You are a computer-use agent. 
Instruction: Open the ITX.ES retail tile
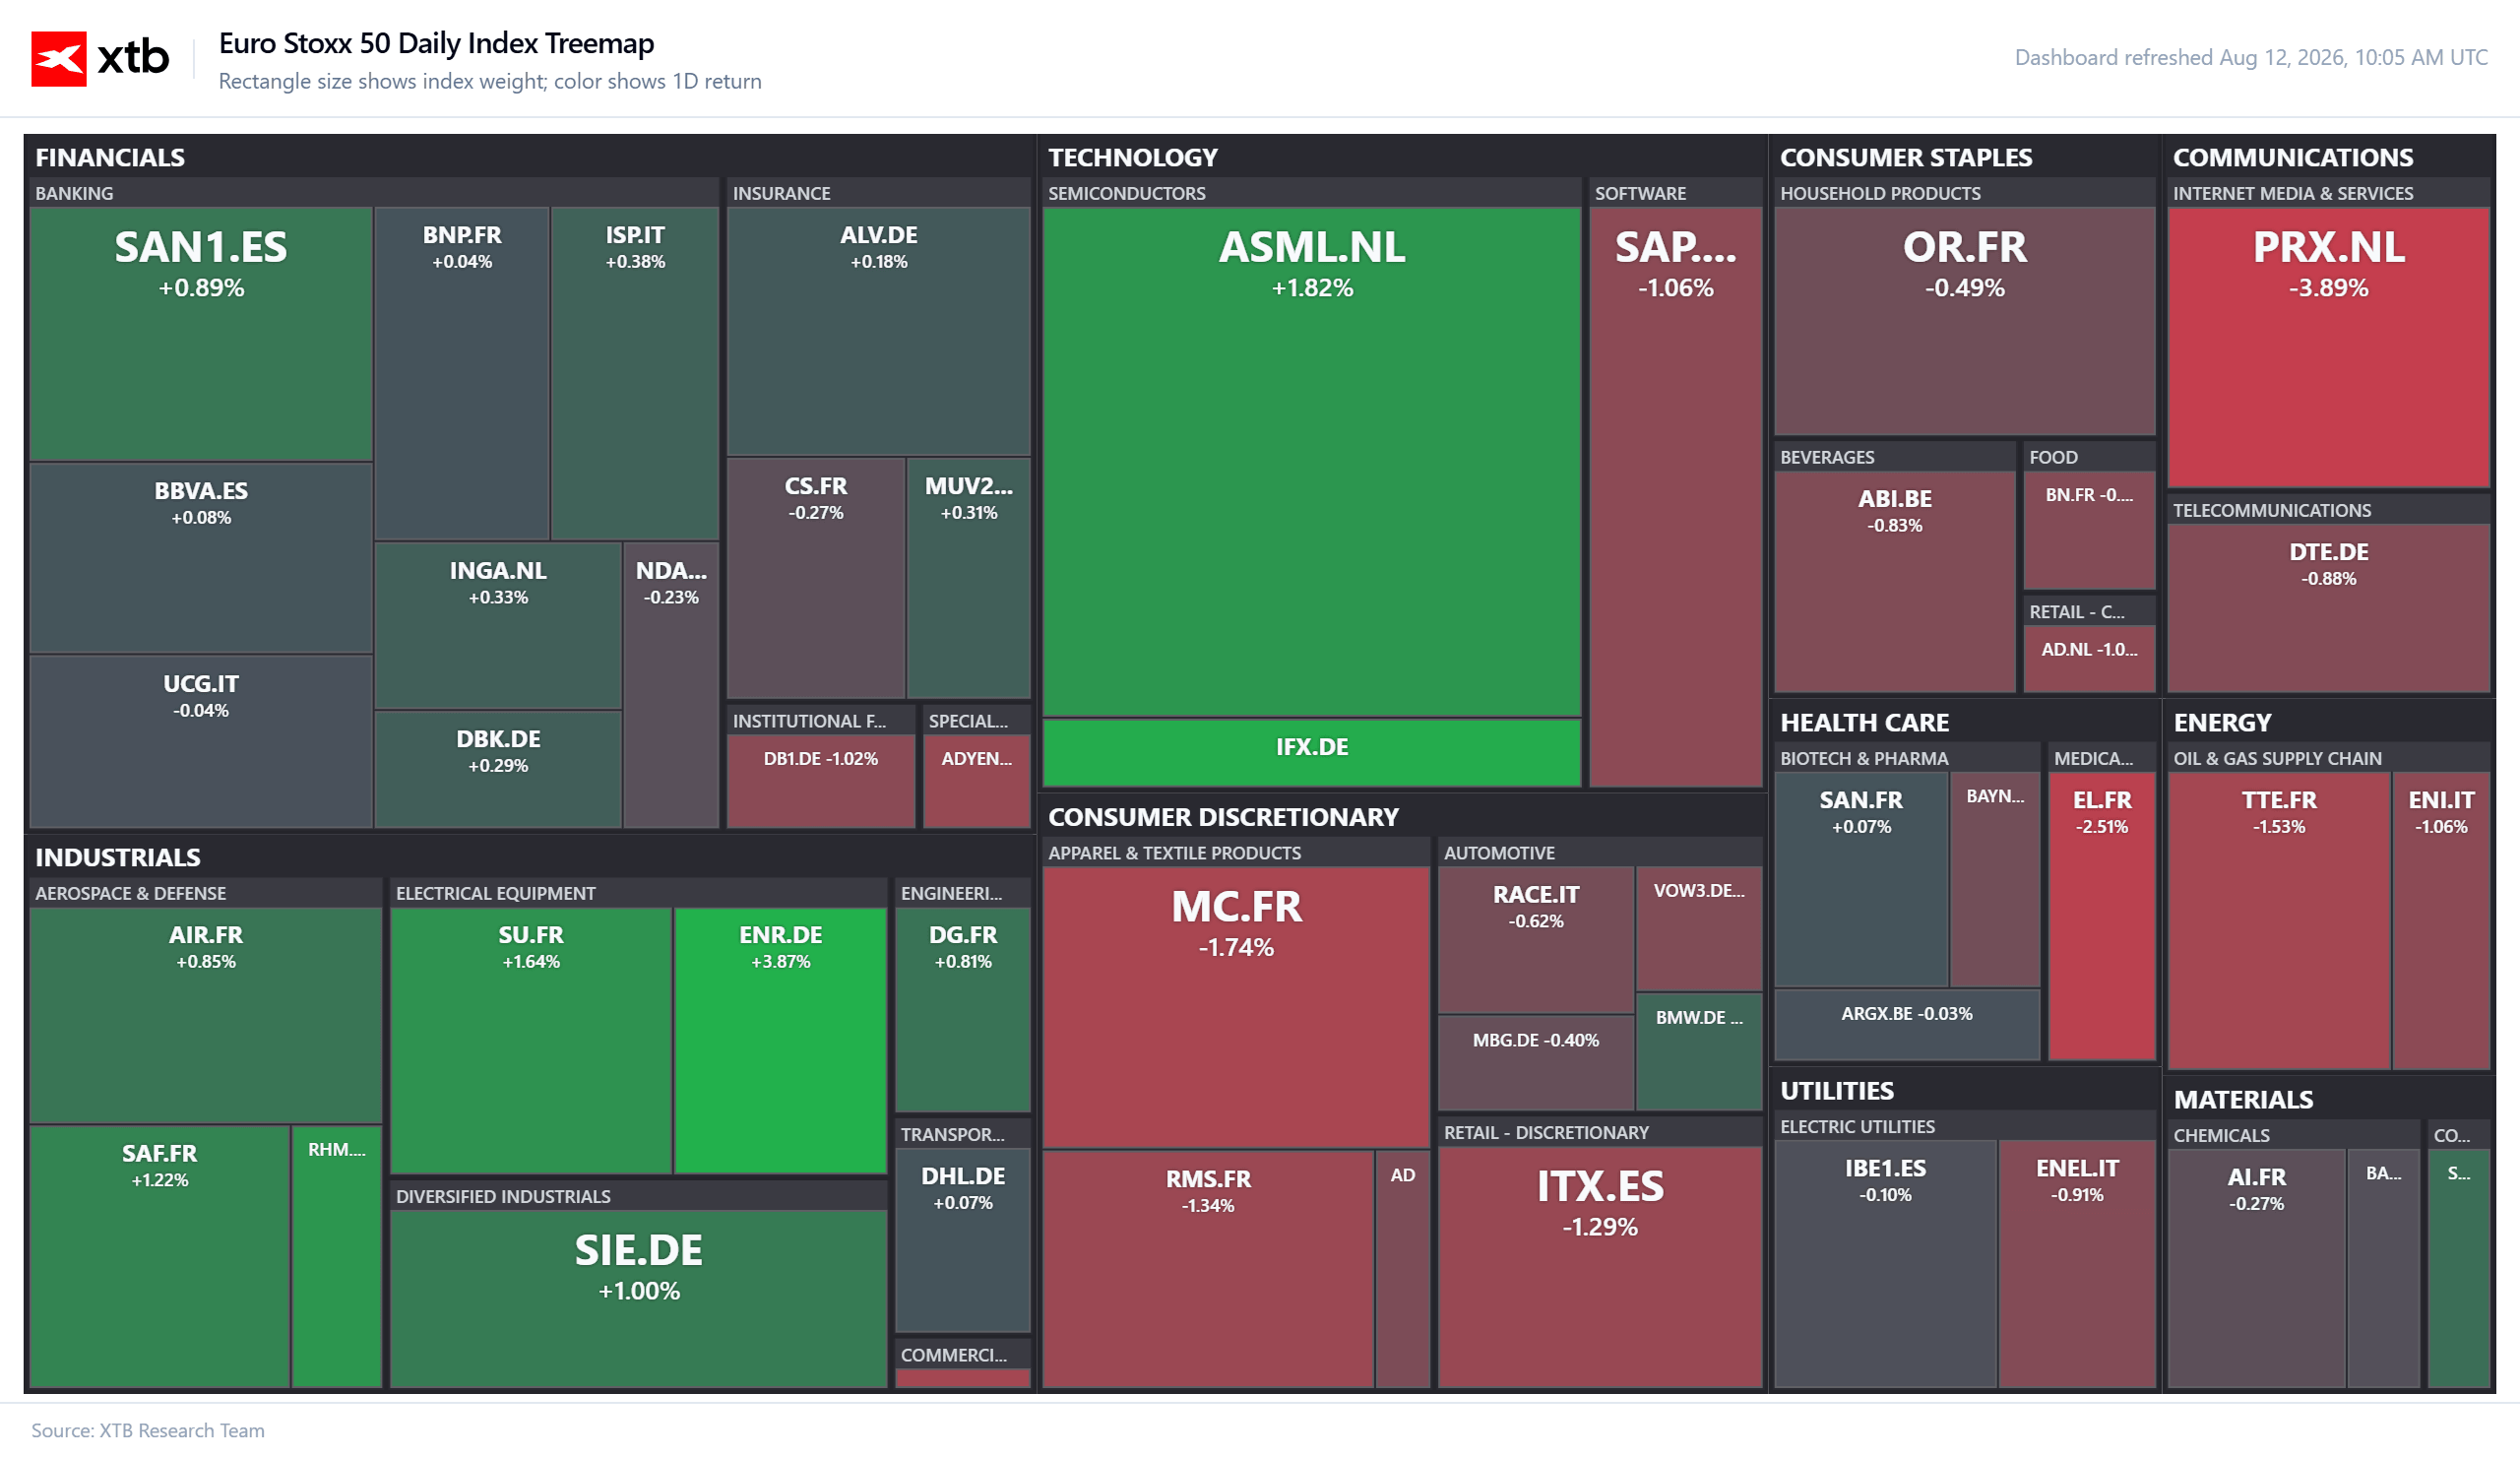tap(1599, 1265)
